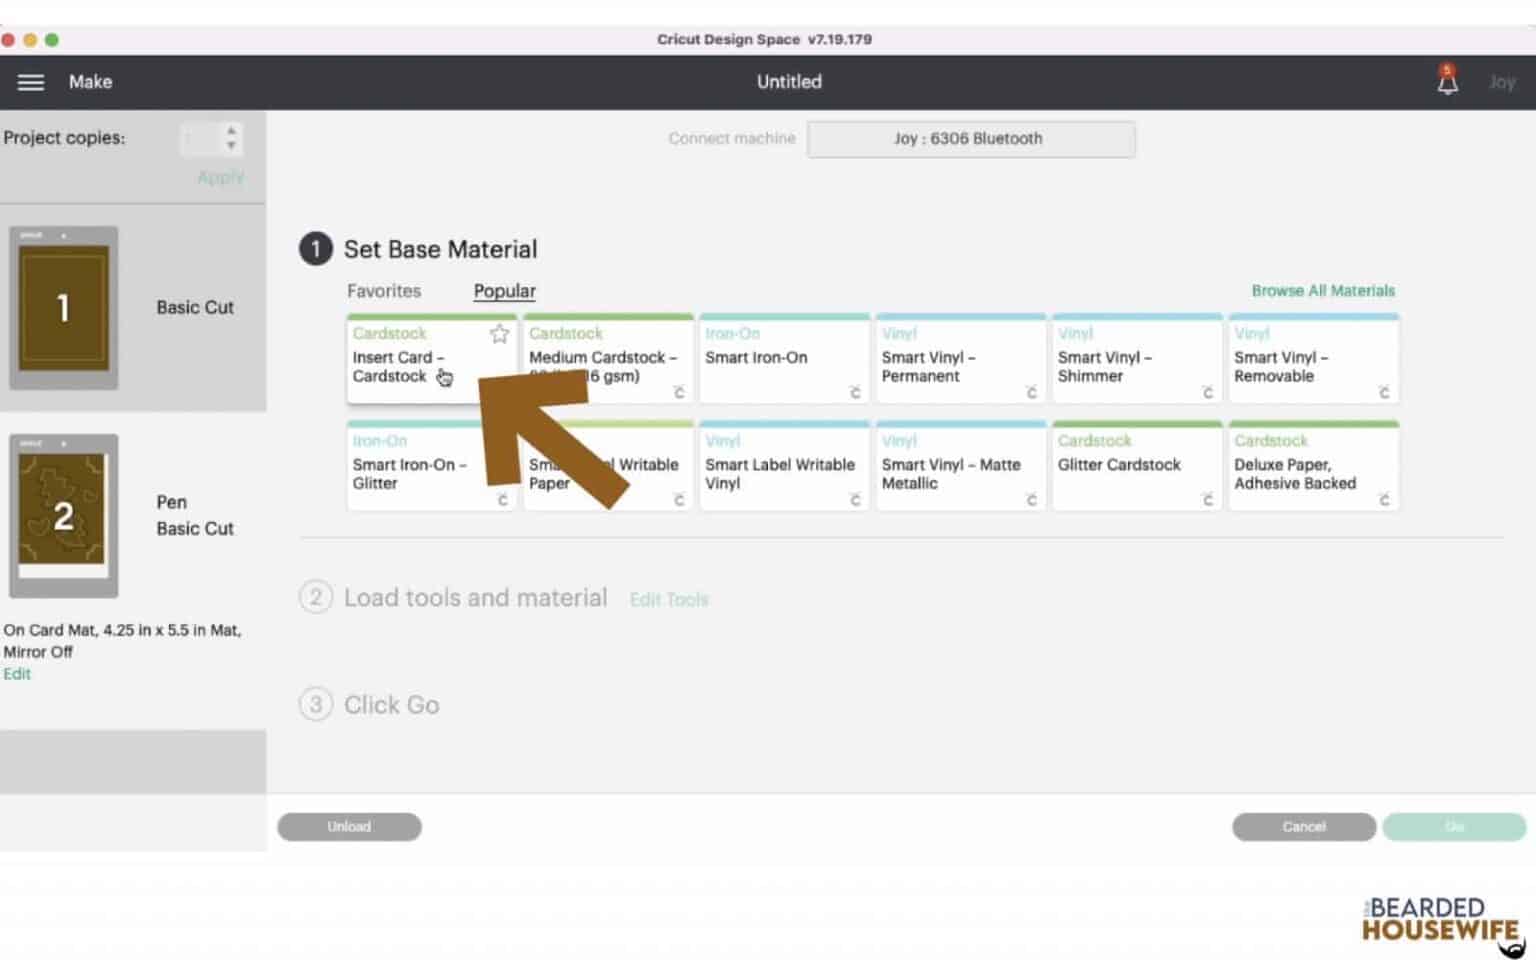The image size is (1536, 976).
Task: Open the notifications bell
Action: pyautogui.click(x=1446, y=81)
